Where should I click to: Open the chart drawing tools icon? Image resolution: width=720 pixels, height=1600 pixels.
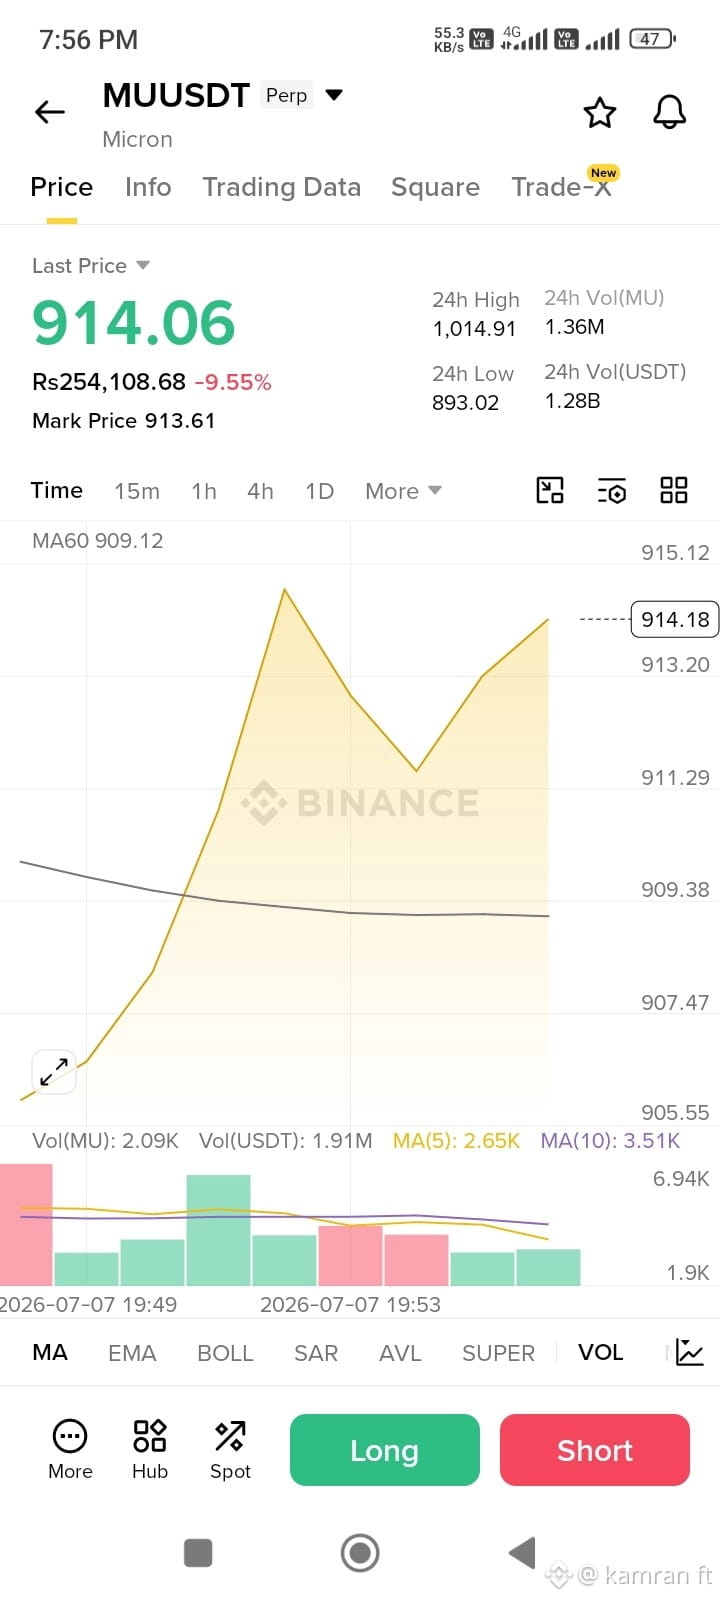pos(550,490)
